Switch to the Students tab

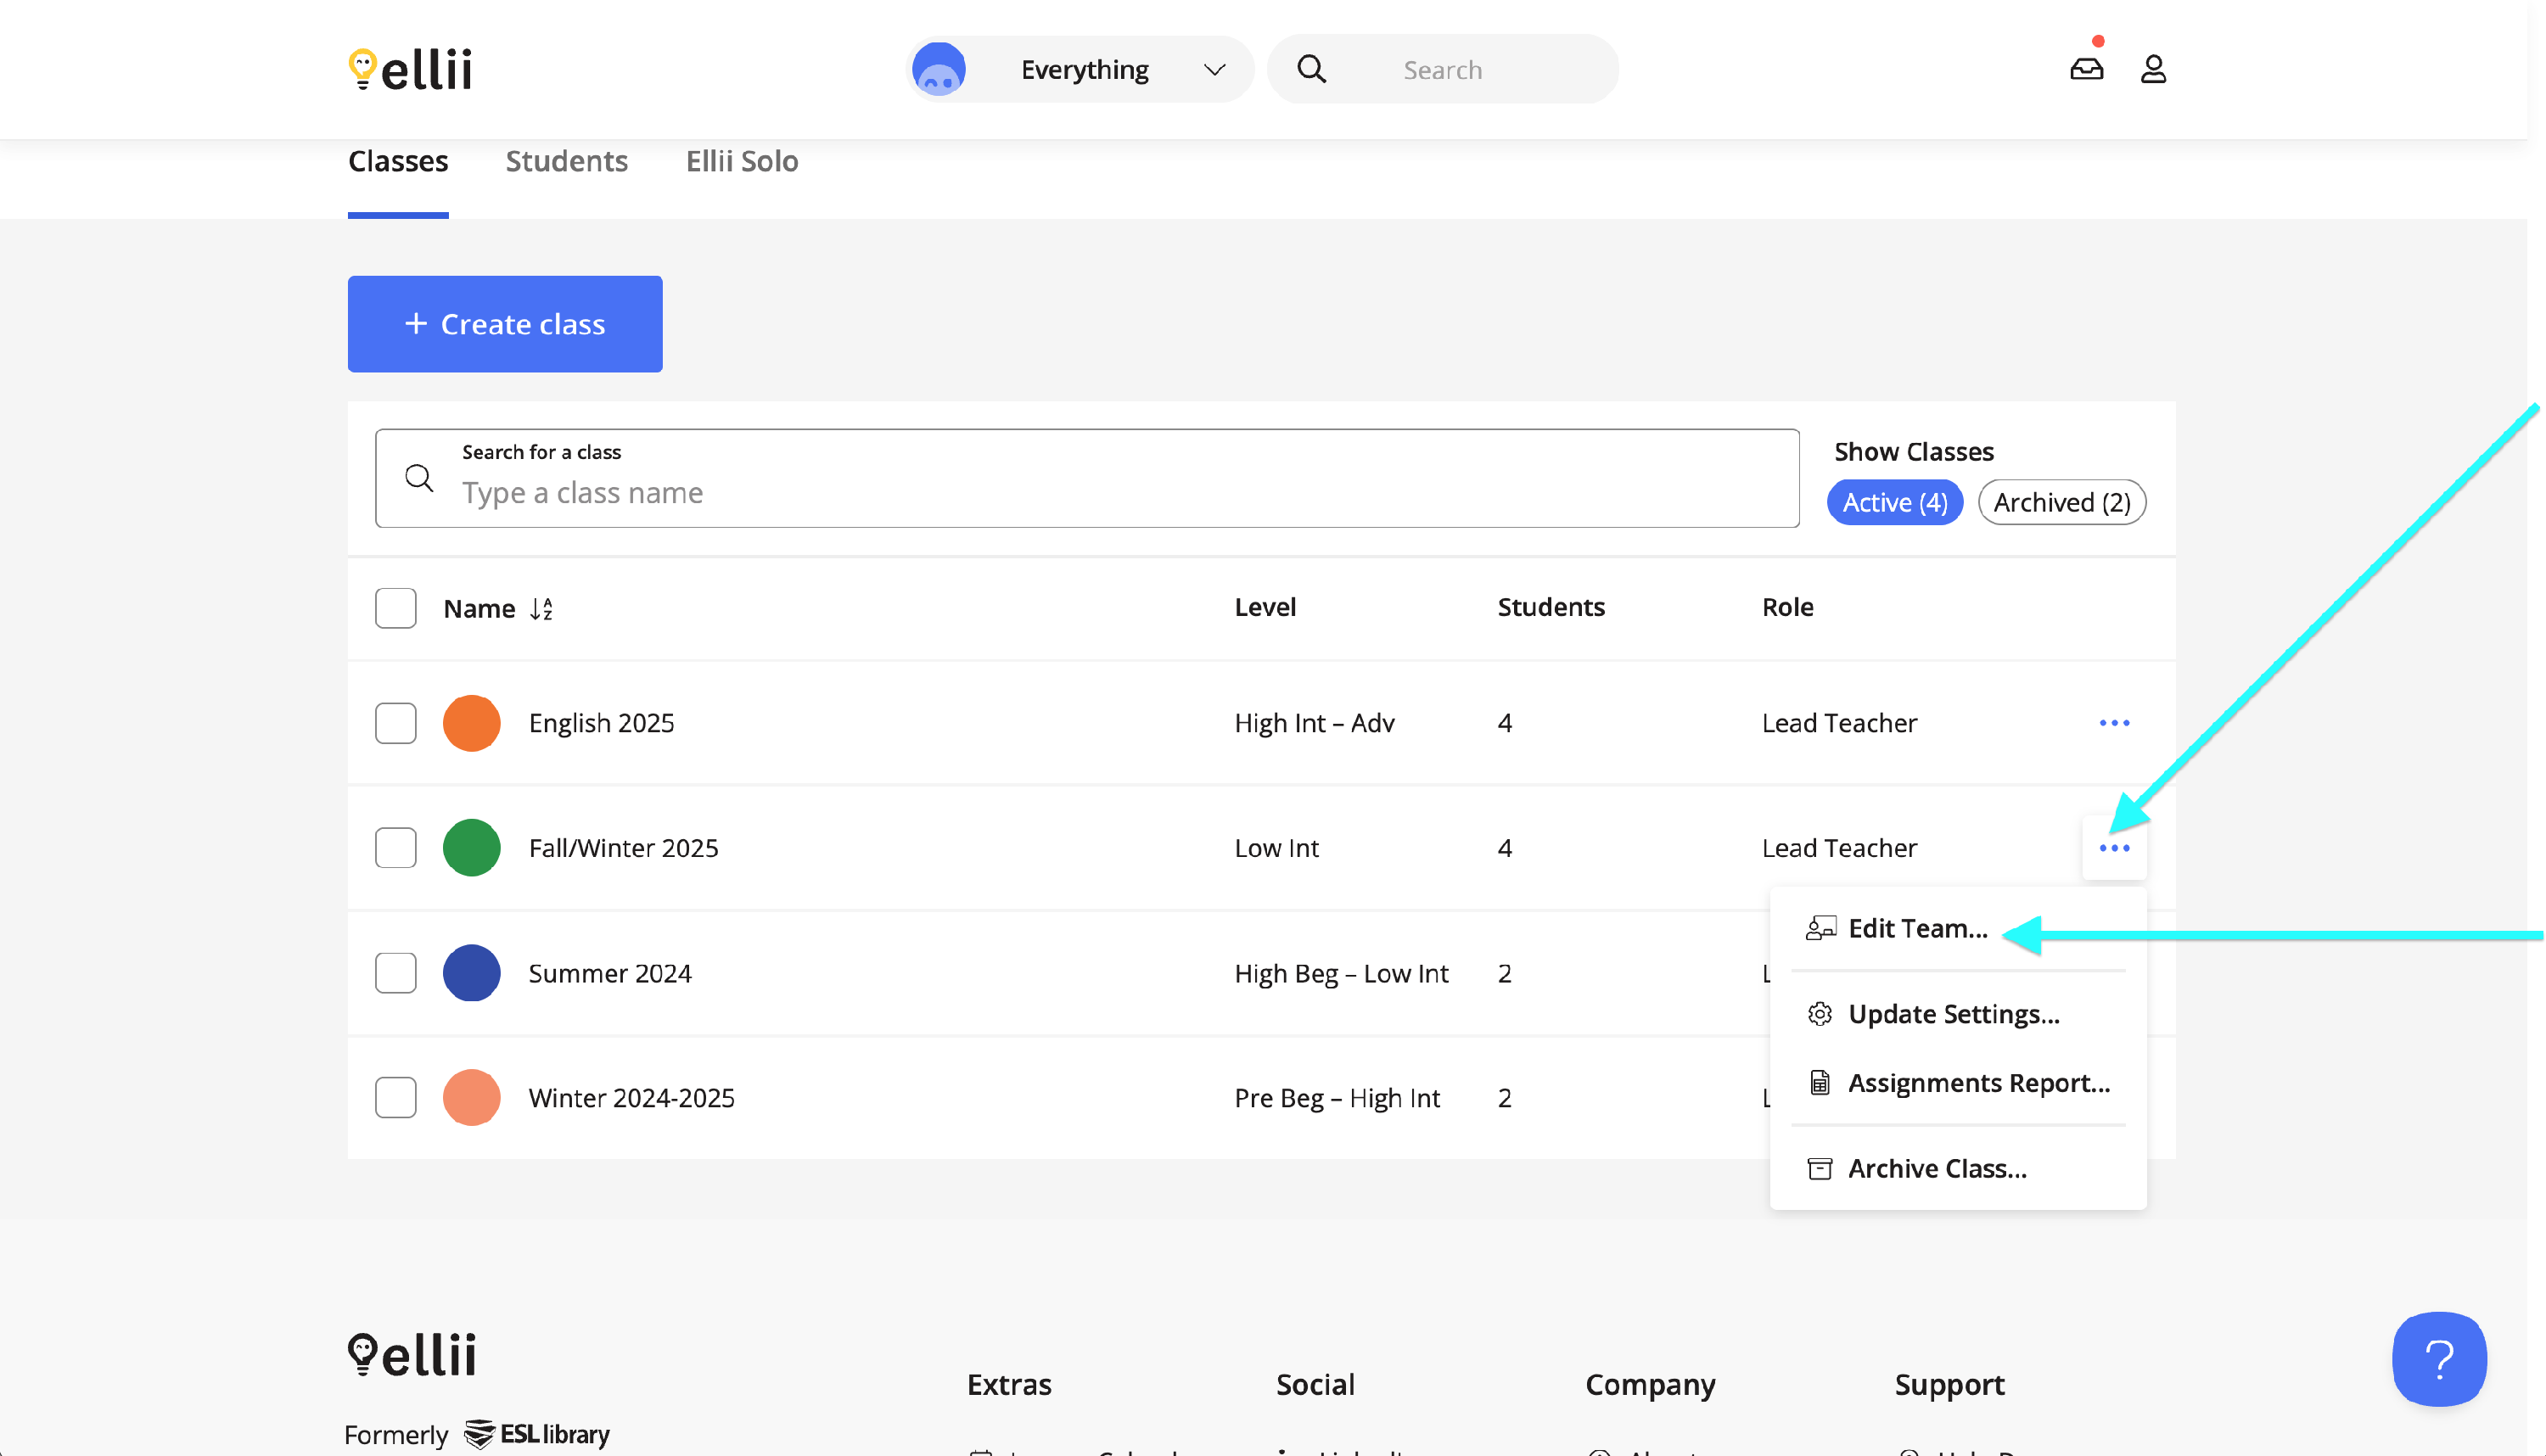click(566, 161)
